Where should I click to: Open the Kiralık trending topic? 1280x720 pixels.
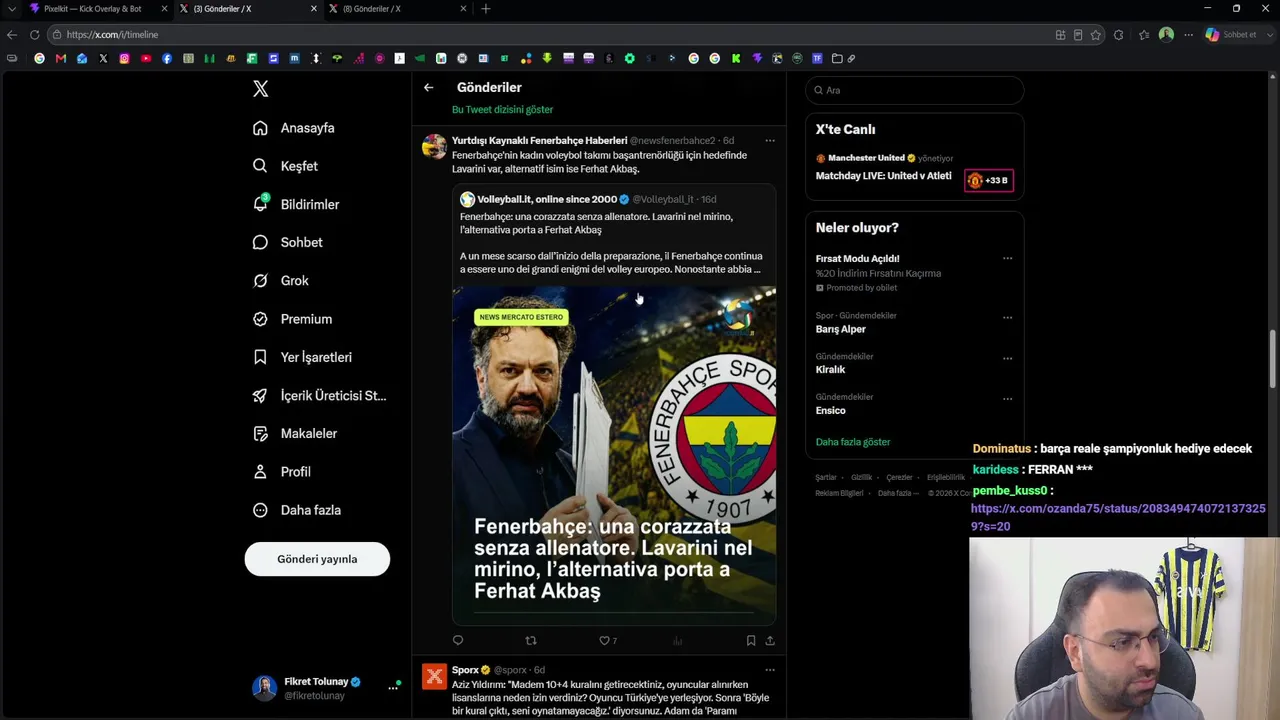coord(830,370)
